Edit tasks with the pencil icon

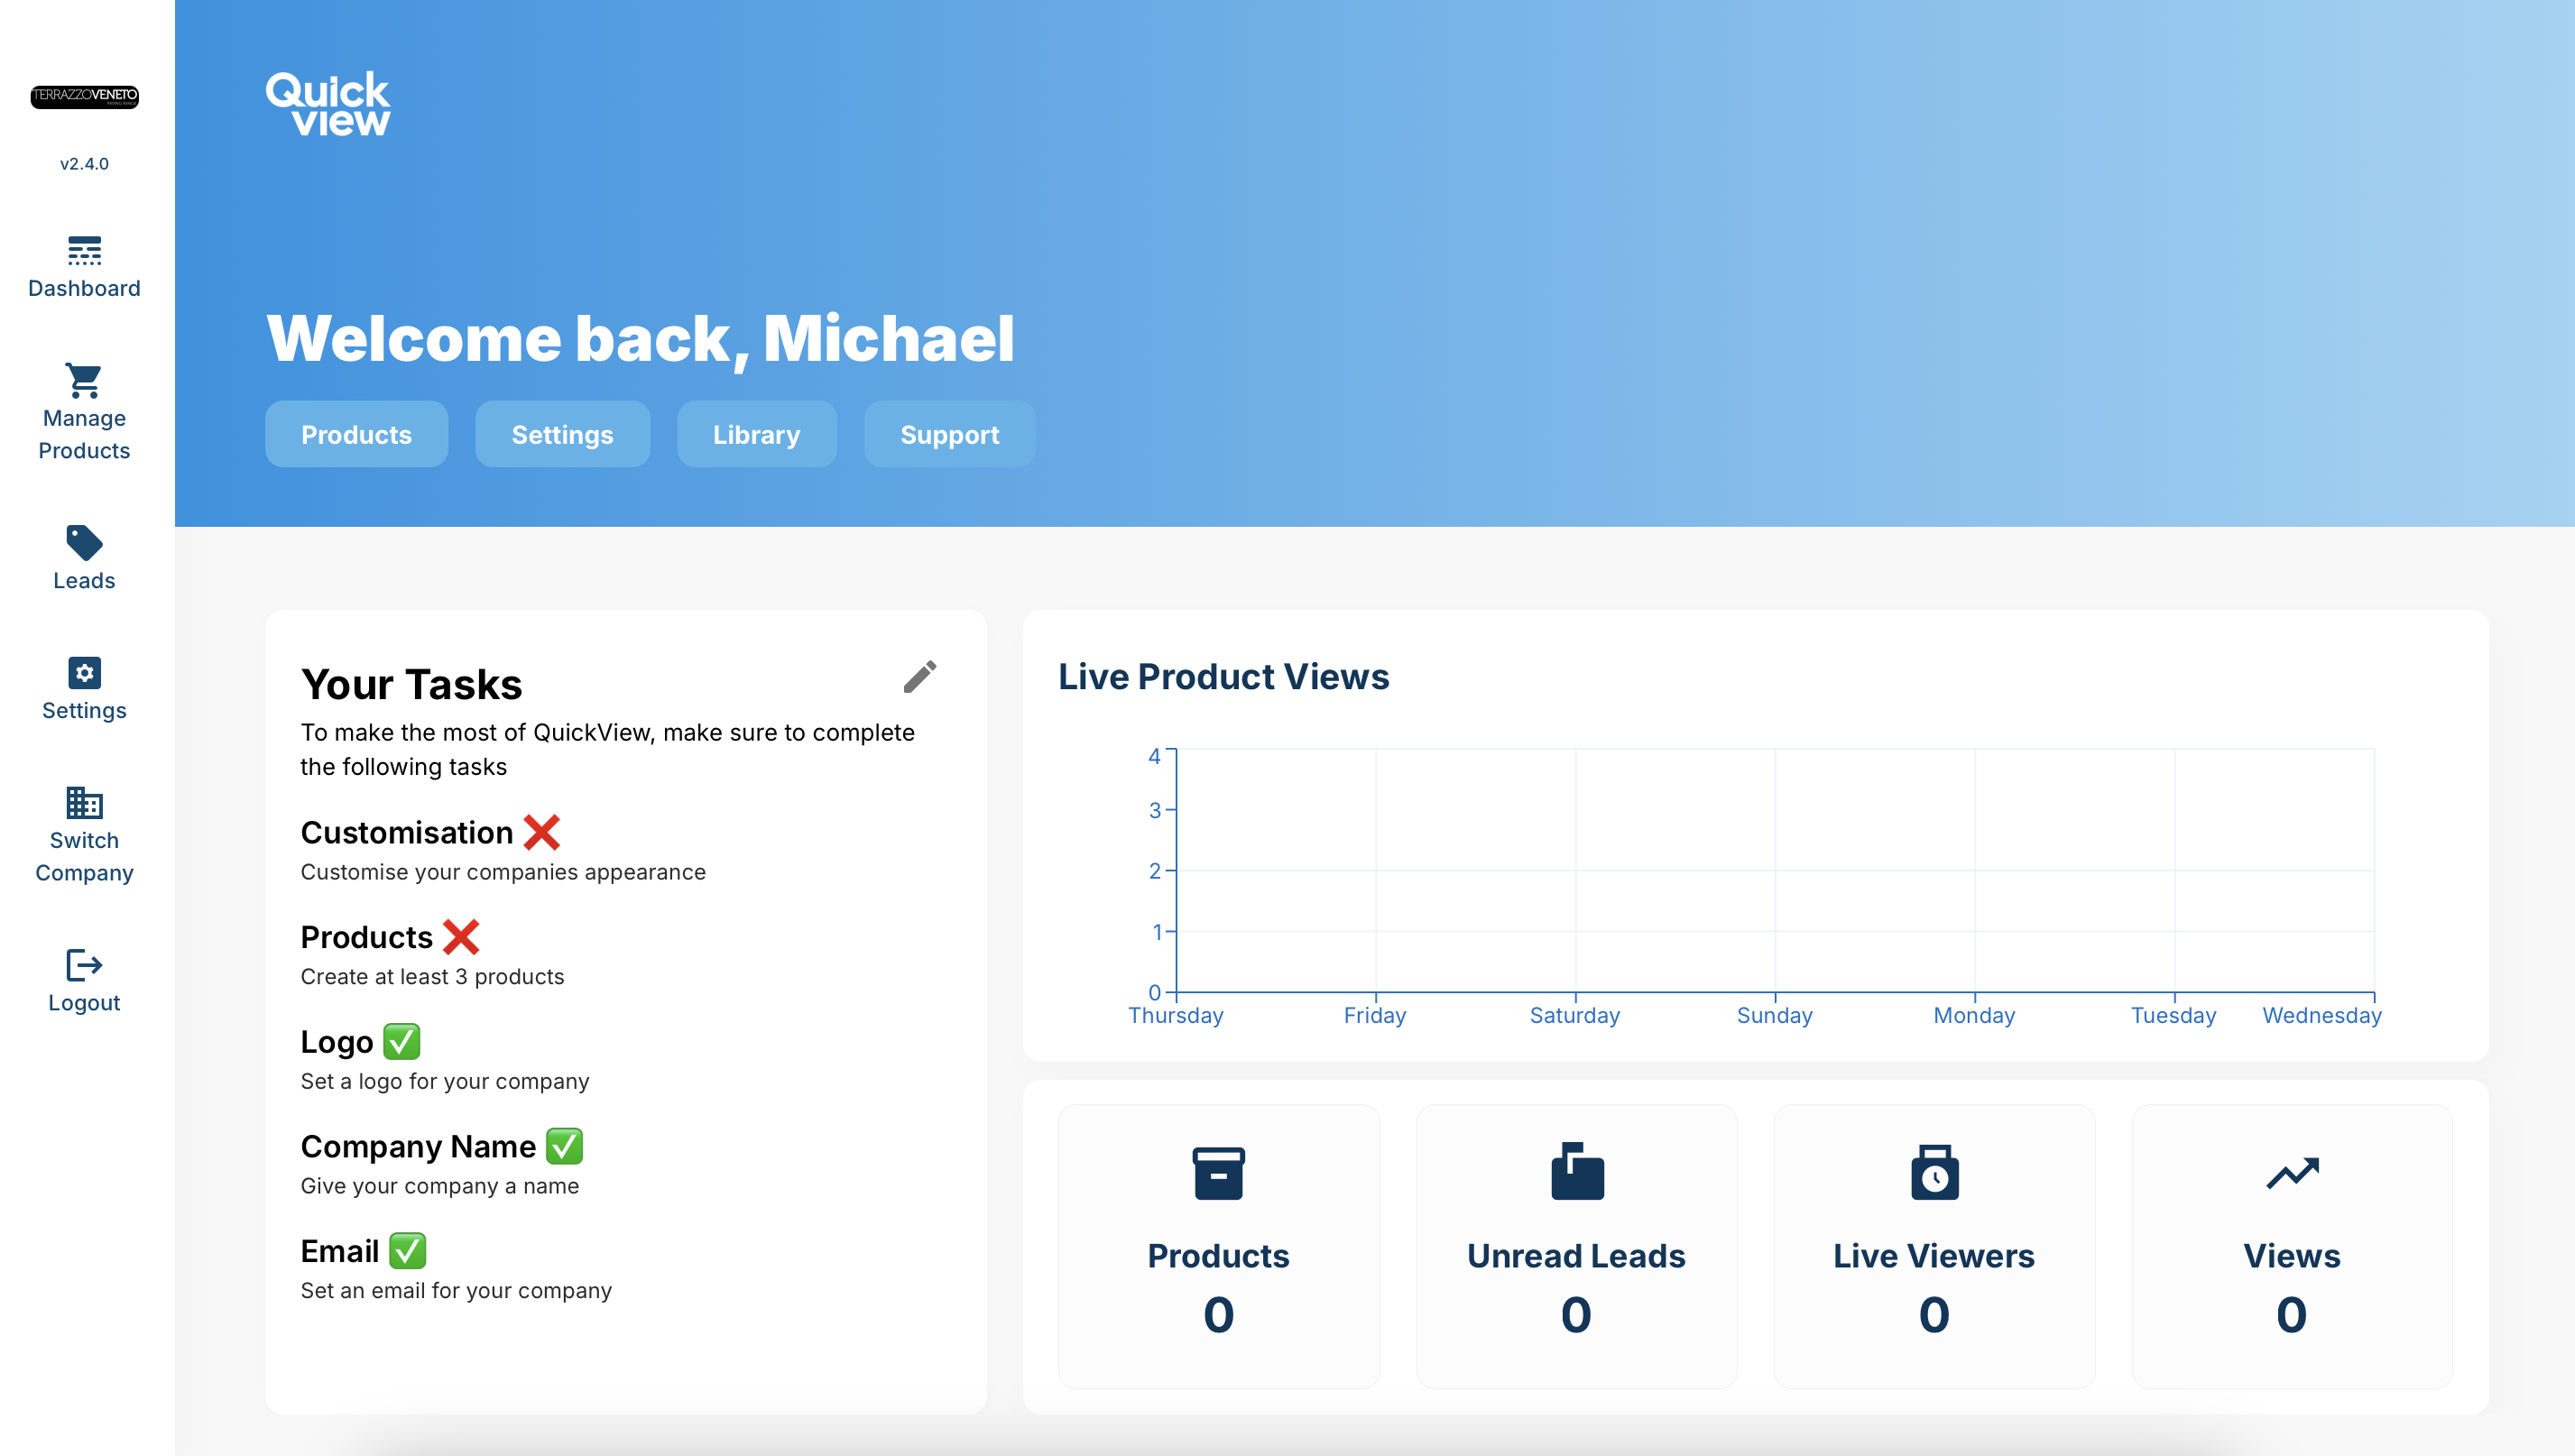click(919, 677)
